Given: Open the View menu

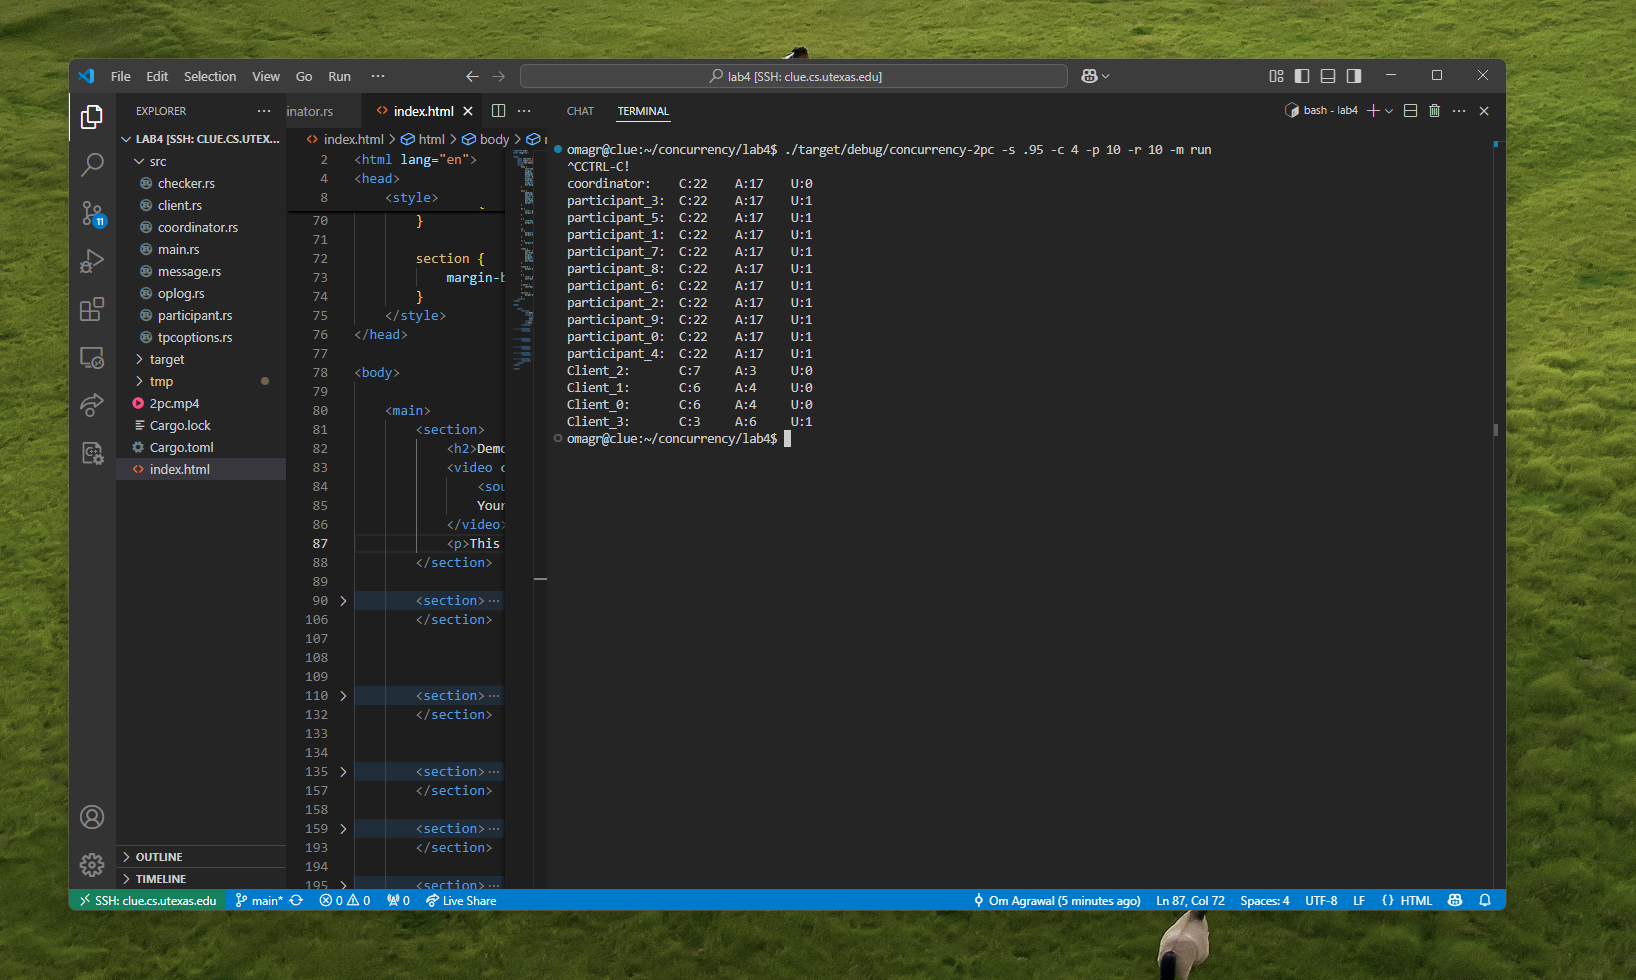Looking at the screenshot, I should 266,76.
